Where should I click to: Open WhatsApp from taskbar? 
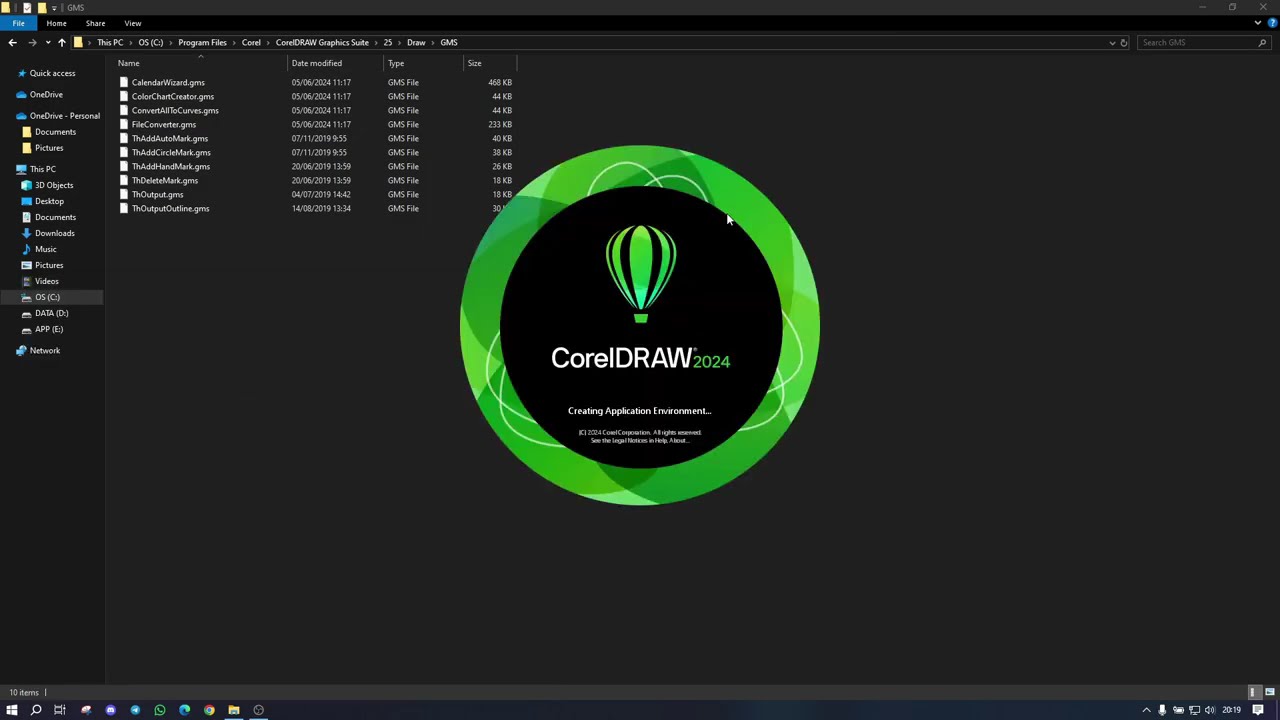160,710
